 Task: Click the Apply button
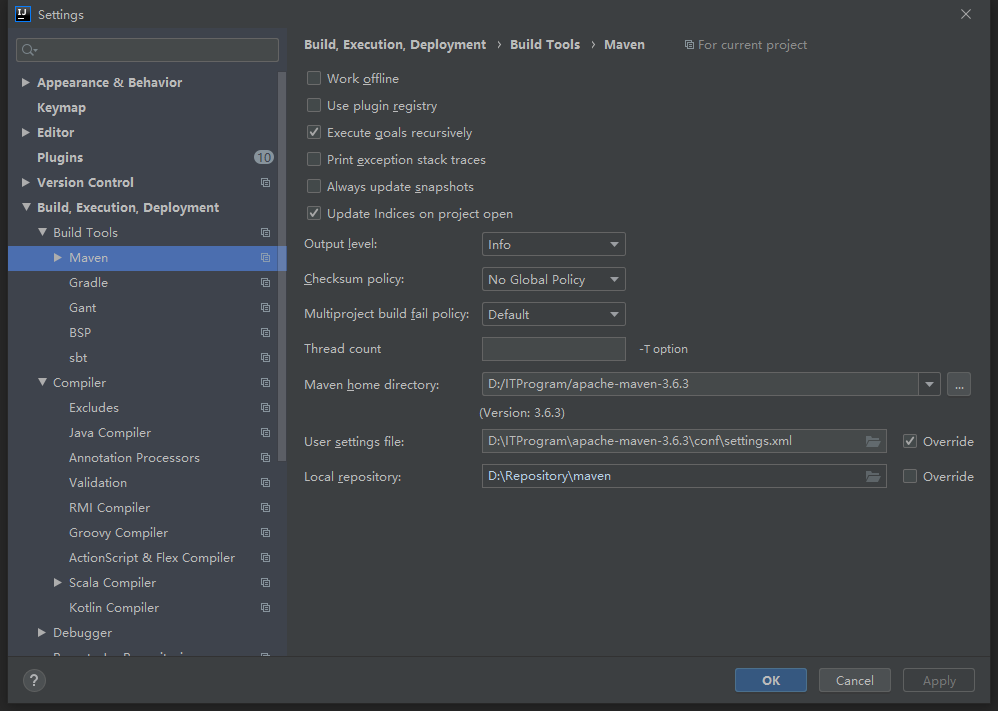pyautogui.click(x=939, y=680)
